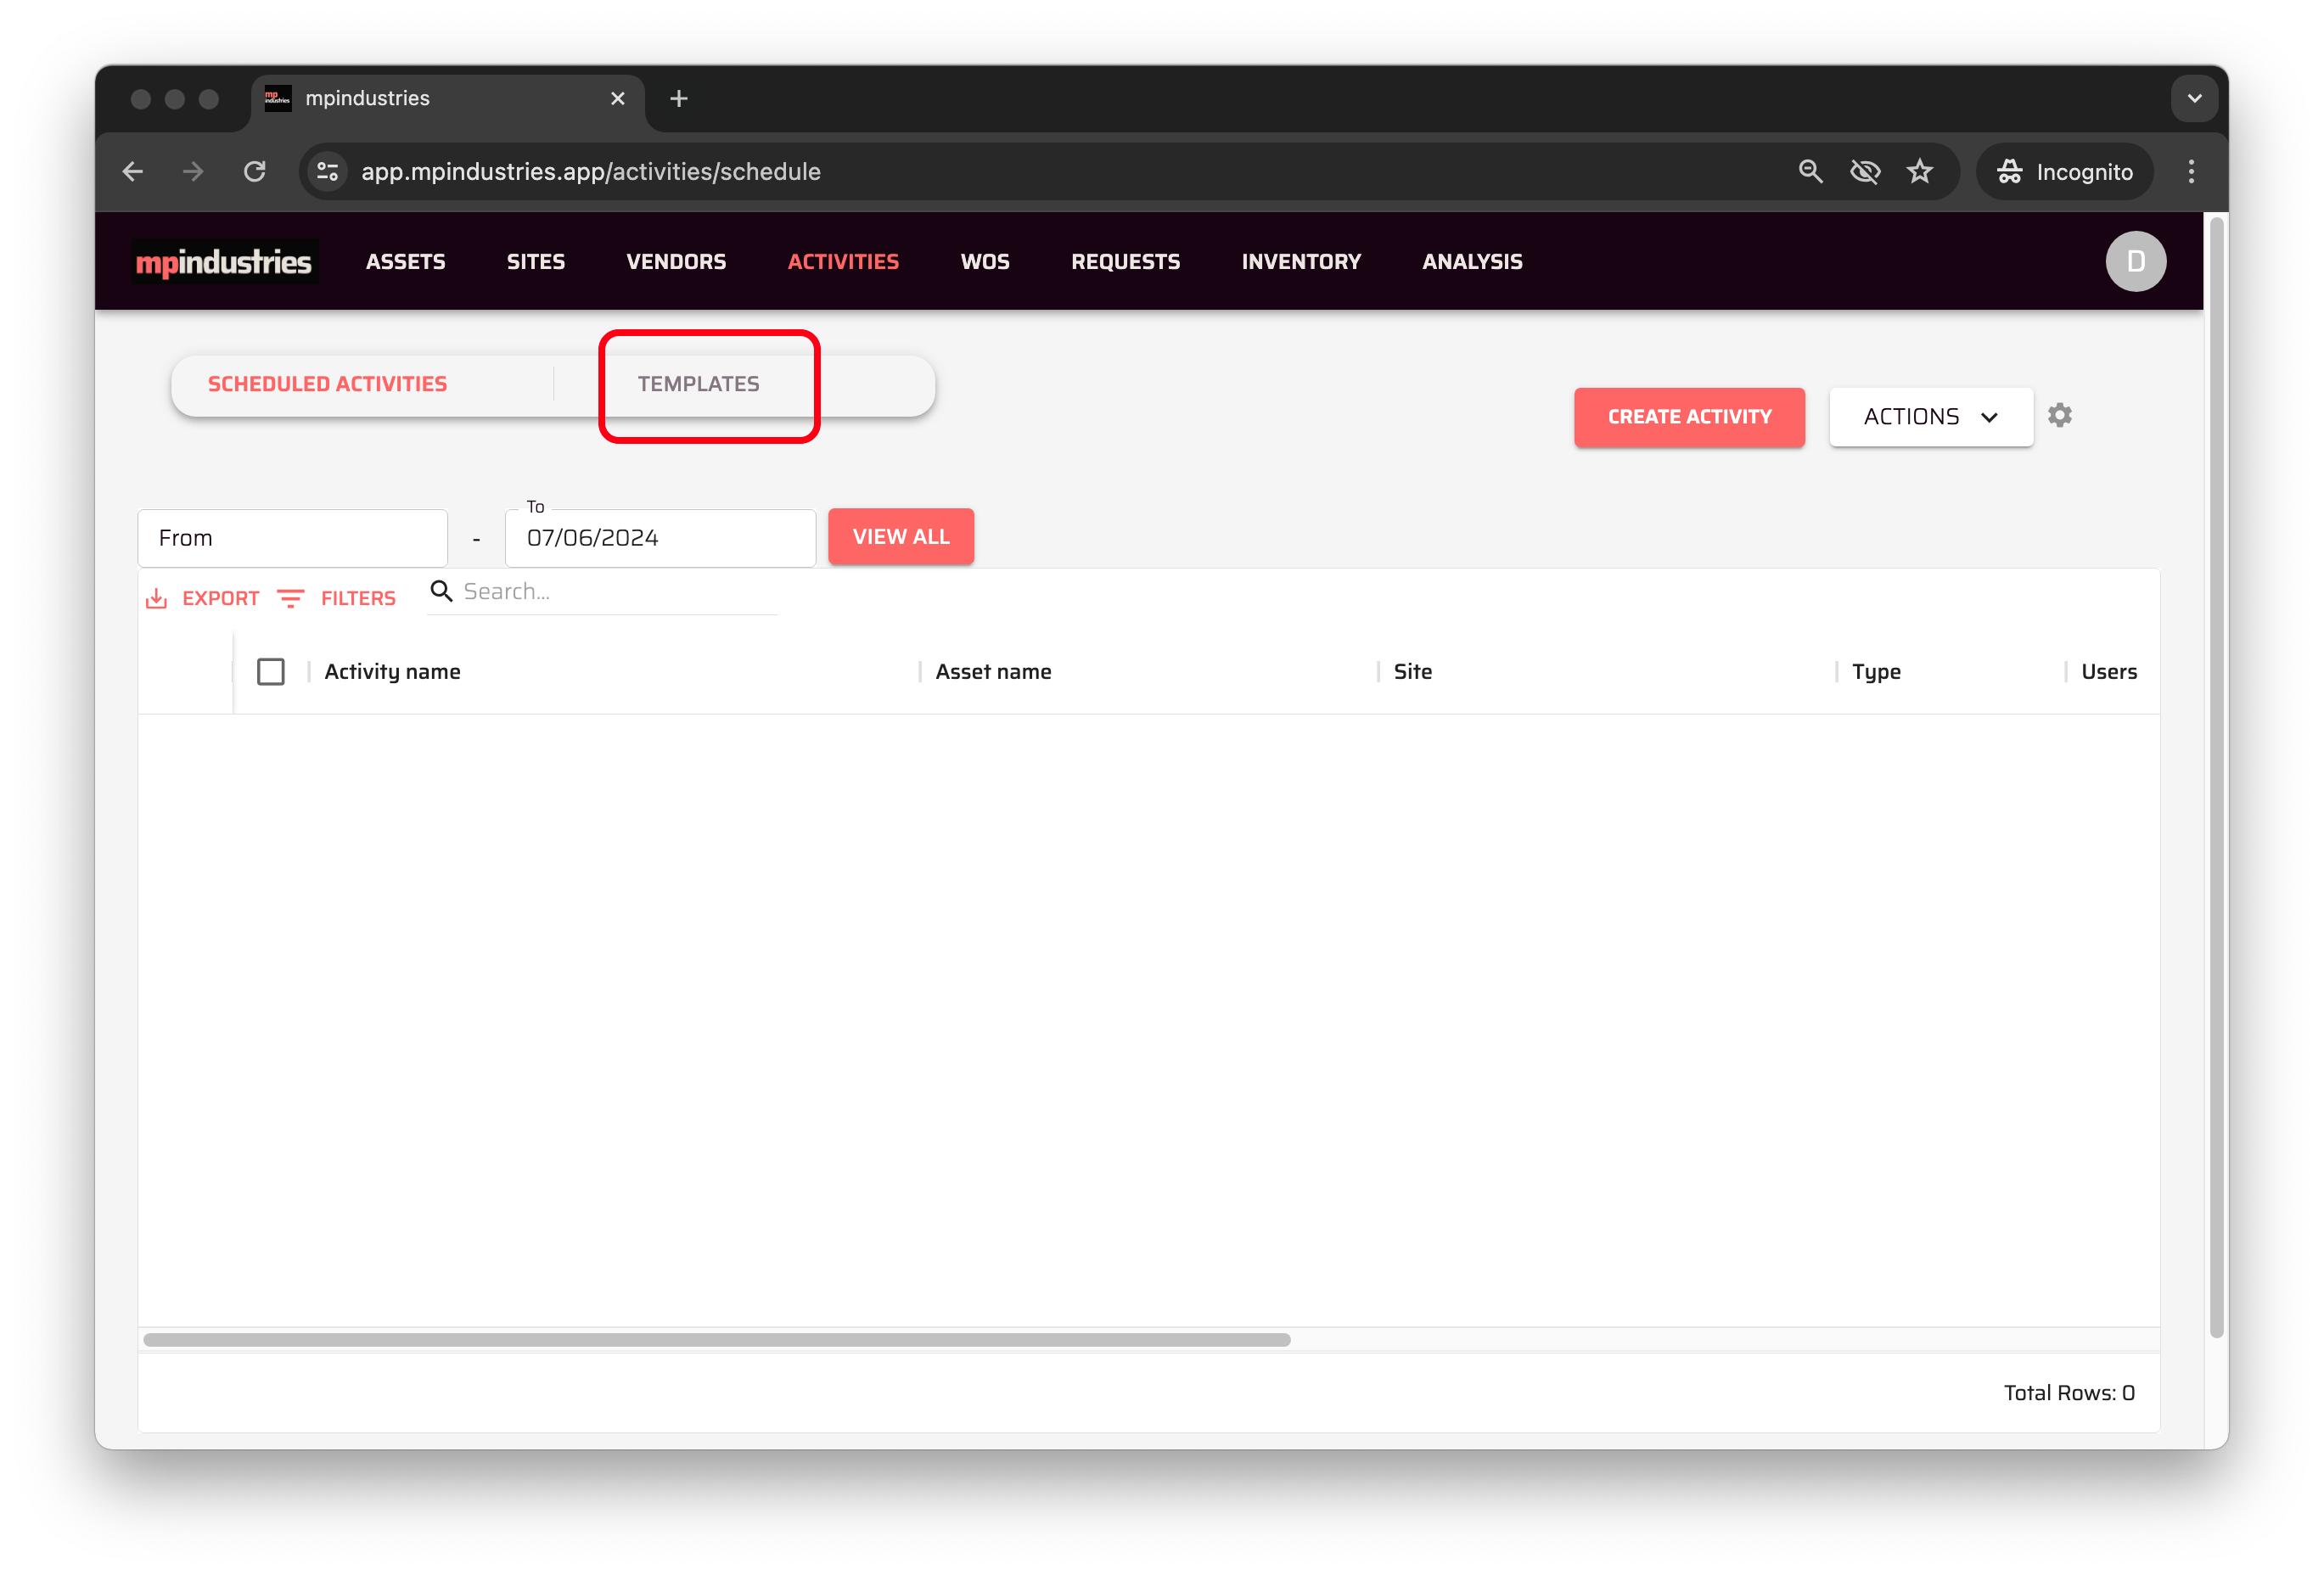Click the site information icon in address bar

(327, 171)
